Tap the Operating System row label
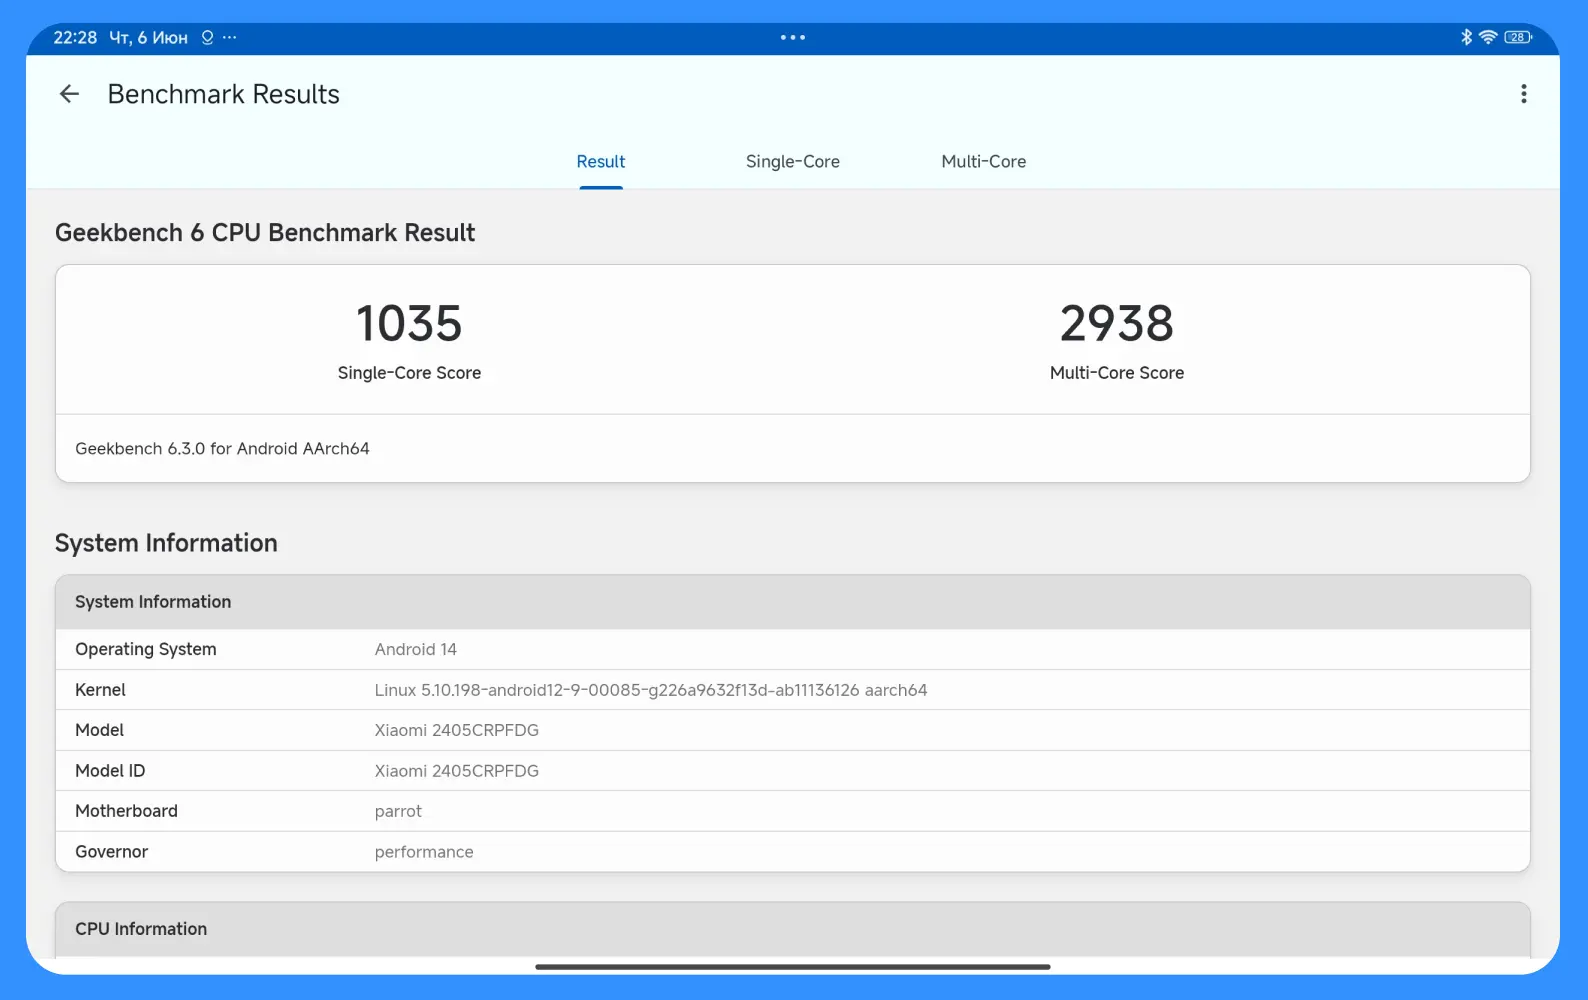This screenshot has height=1000, width=1588. 146,650
